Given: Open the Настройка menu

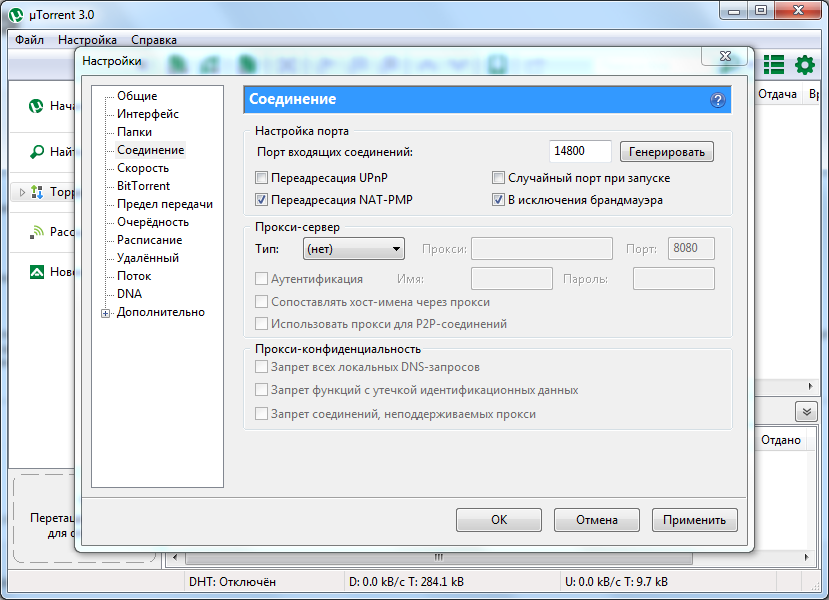Looking at the screenshot, I should point(87,40).
